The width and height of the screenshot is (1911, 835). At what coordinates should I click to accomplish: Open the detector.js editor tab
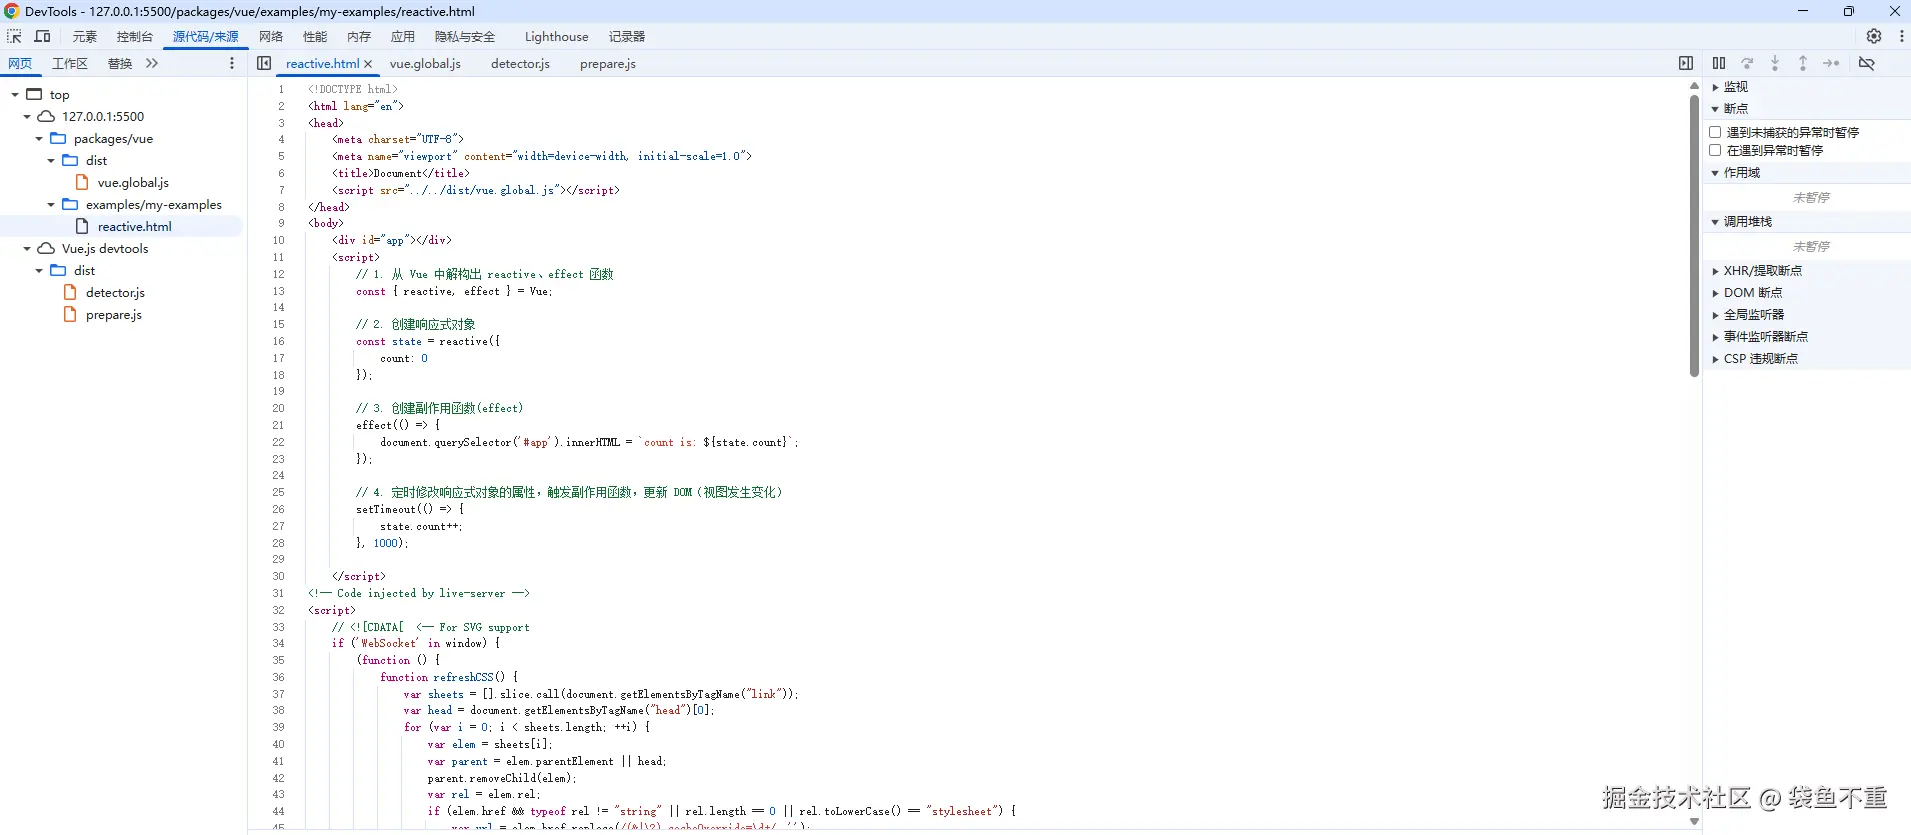coord(520,63)
